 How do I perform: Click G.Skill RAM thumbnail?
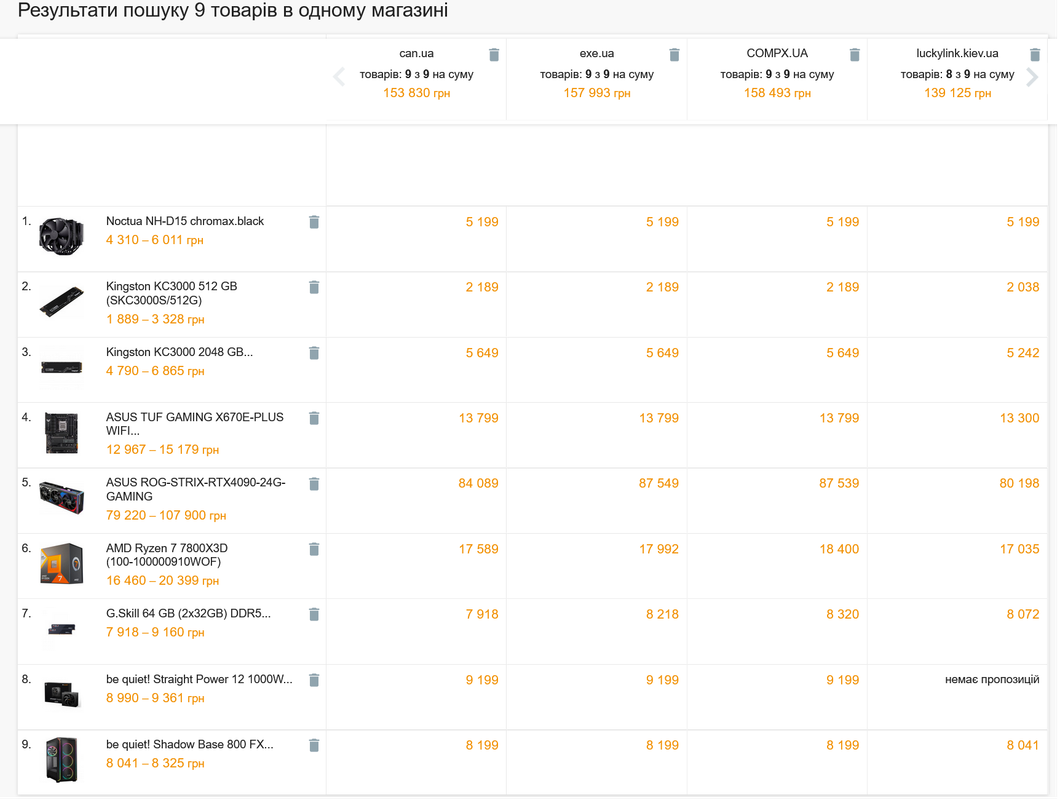point(62,629)
